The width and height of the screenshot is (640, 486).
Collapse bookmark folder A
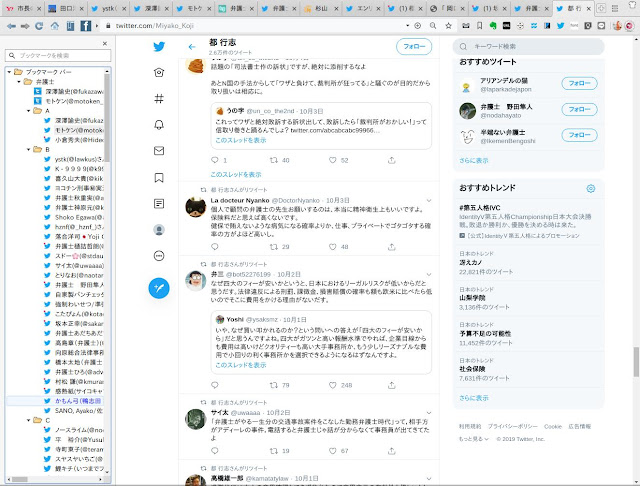(29, 111)
